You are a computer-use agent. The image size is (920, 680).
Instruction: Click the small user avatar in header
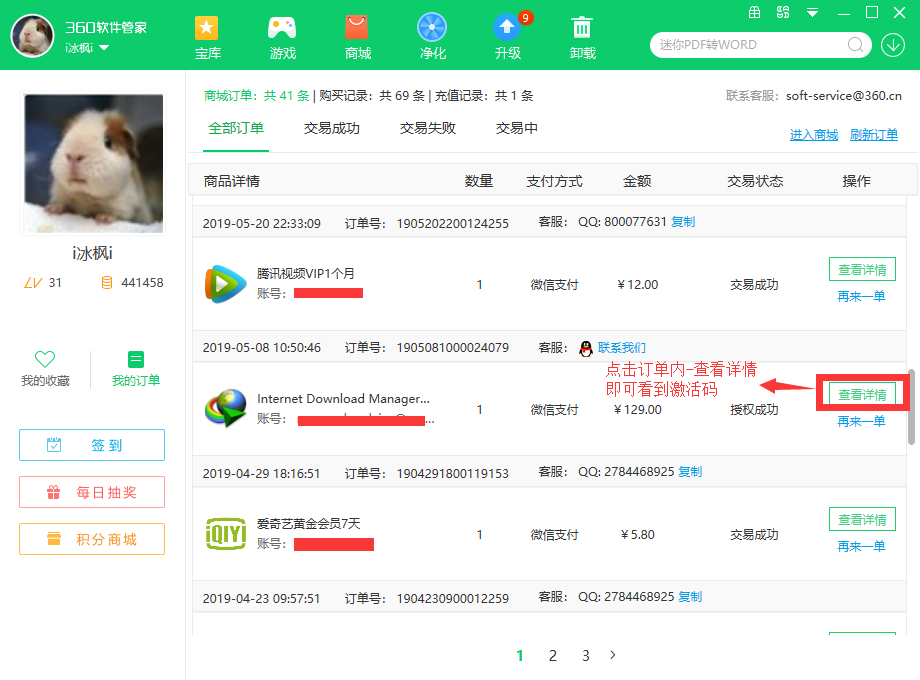coord(33,35)
